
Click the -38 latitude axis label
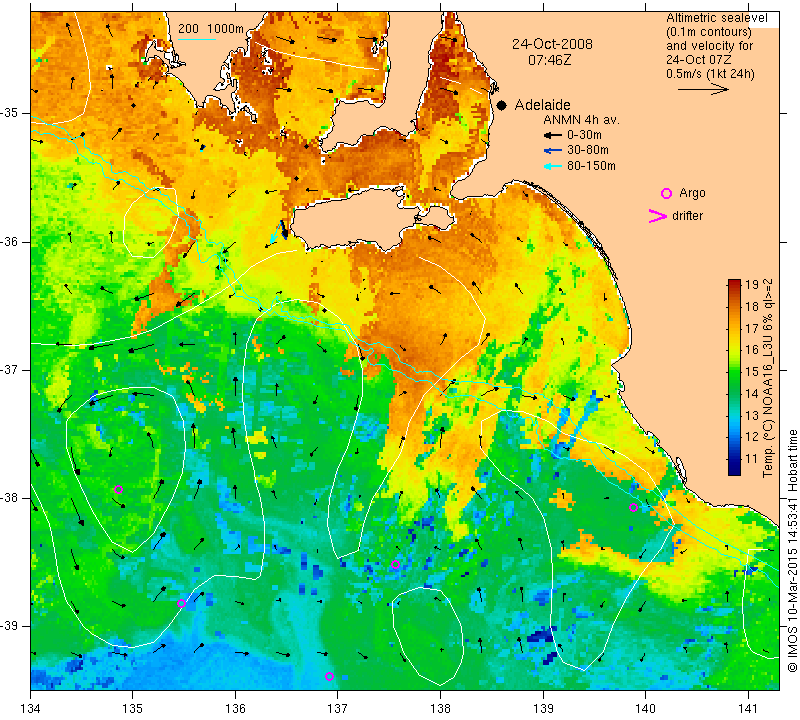(10, 498)
